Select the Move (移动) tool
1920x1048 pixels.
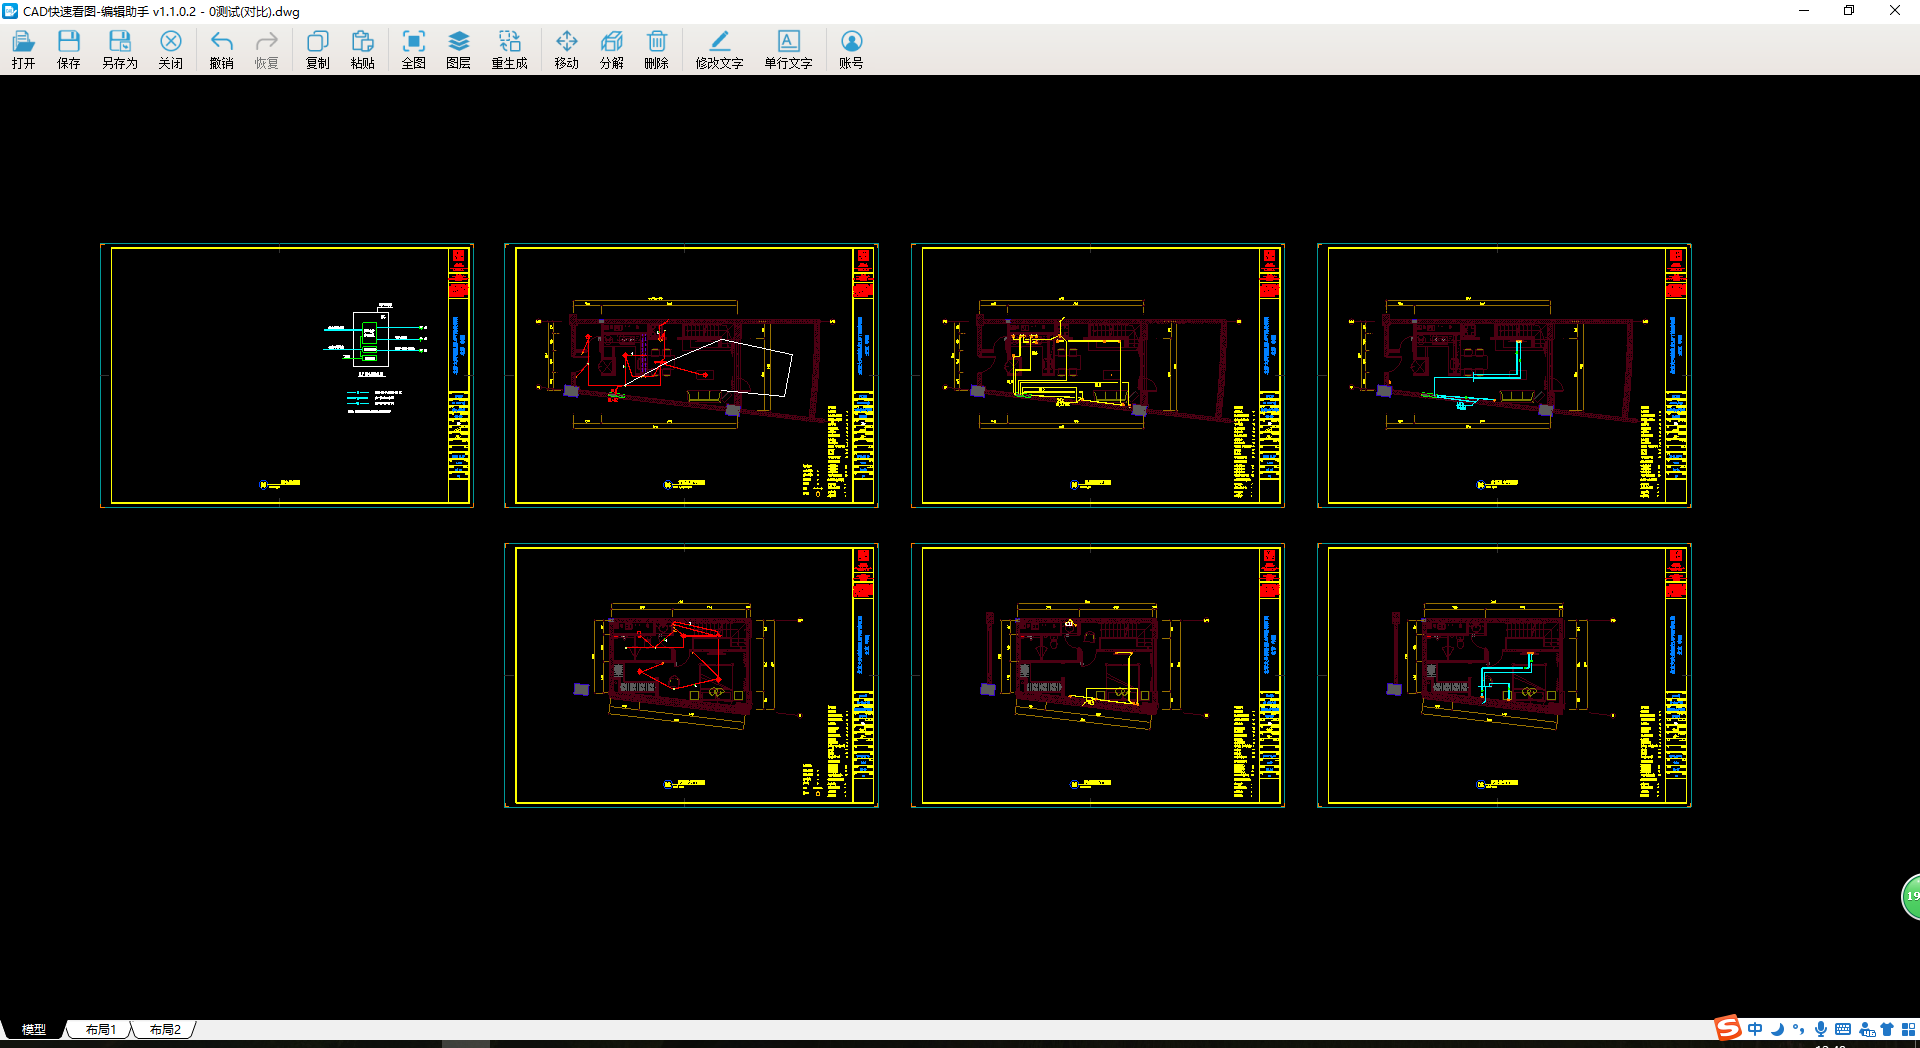click(x=566, y=48)
